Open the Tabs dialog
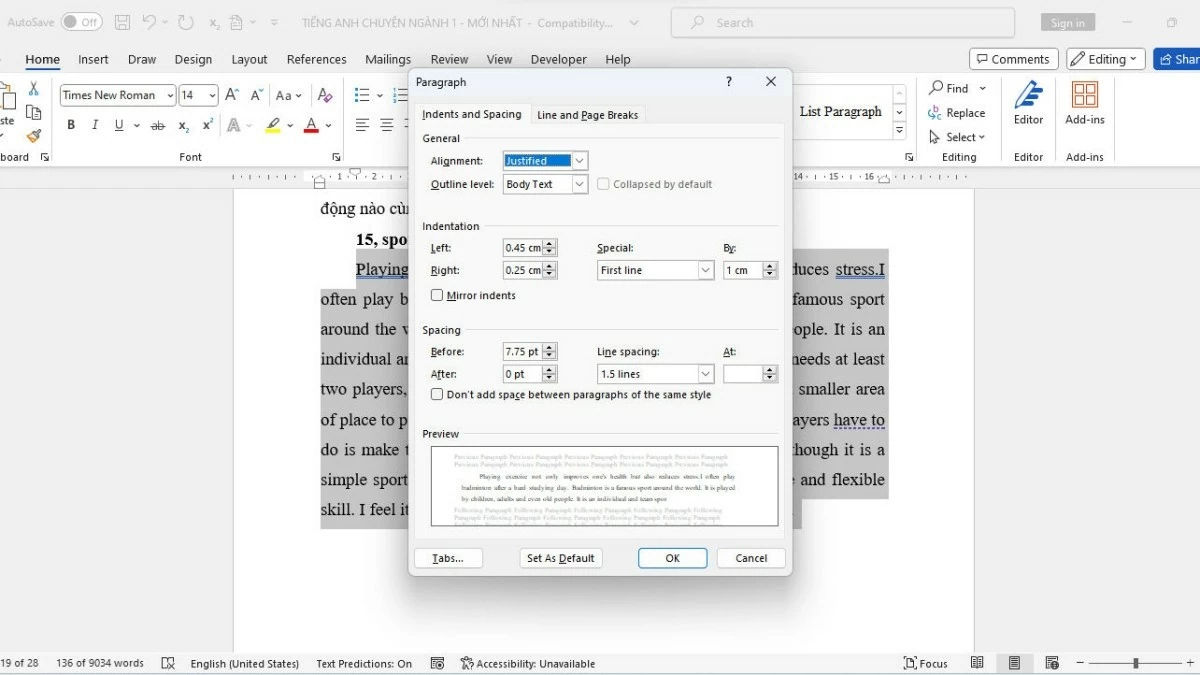 448,557
